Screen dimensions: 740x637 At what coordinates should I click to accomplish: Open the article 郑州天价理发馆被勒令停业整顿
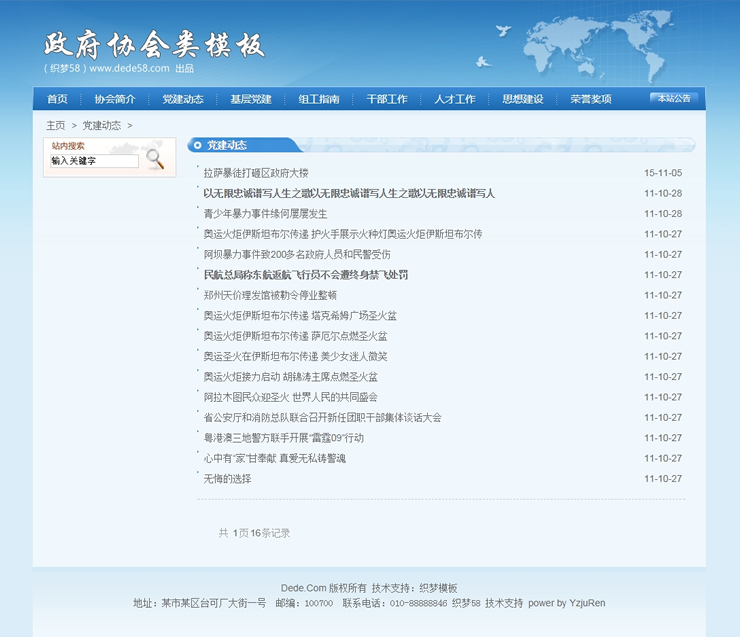[270, 295]
